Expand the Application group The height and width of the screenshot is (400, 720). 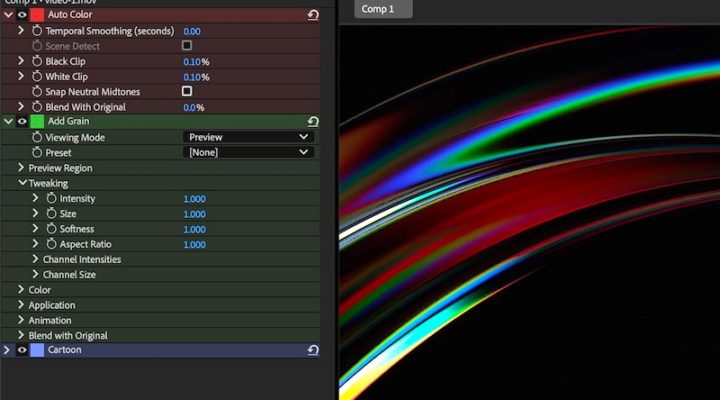[21, 304]
